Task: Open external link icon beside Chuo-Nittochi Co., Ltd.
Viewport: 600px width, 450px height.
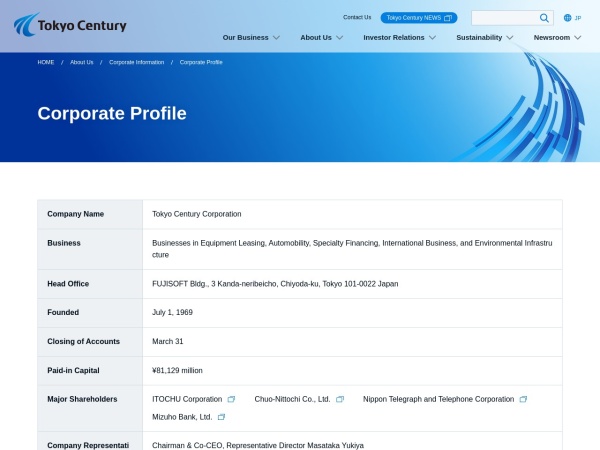Action: click(x=340, y=399)
